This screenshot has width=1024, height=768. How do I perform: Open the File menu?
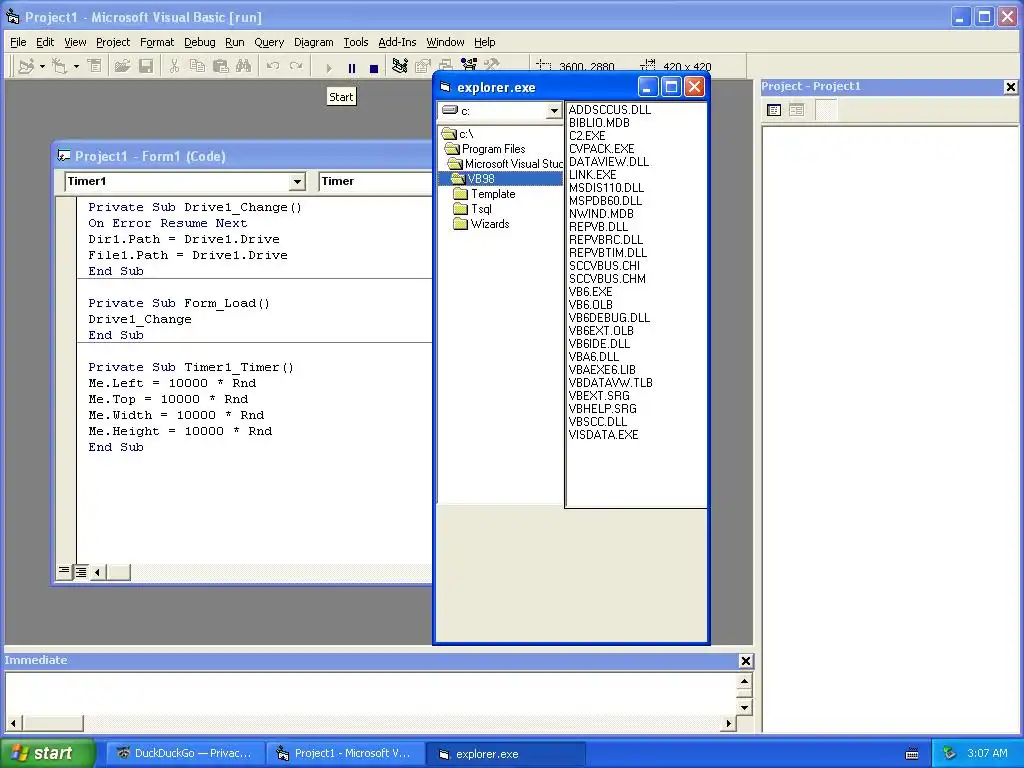[x=18, y=42]
